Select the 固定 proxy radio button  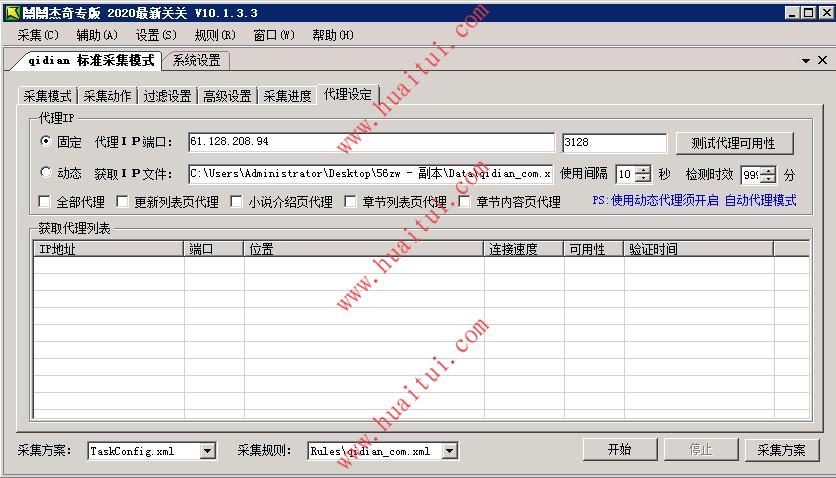point(46,141)
